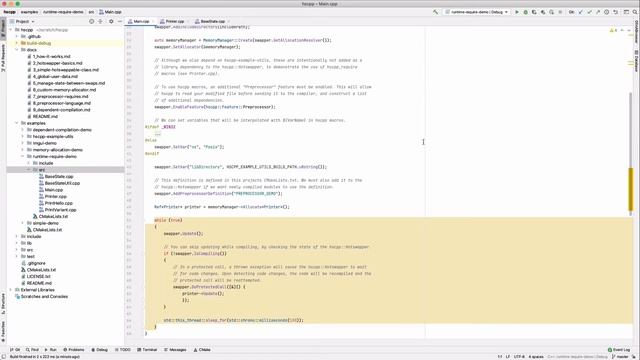
Task: Open the TODO tool window
Action: 123,350
